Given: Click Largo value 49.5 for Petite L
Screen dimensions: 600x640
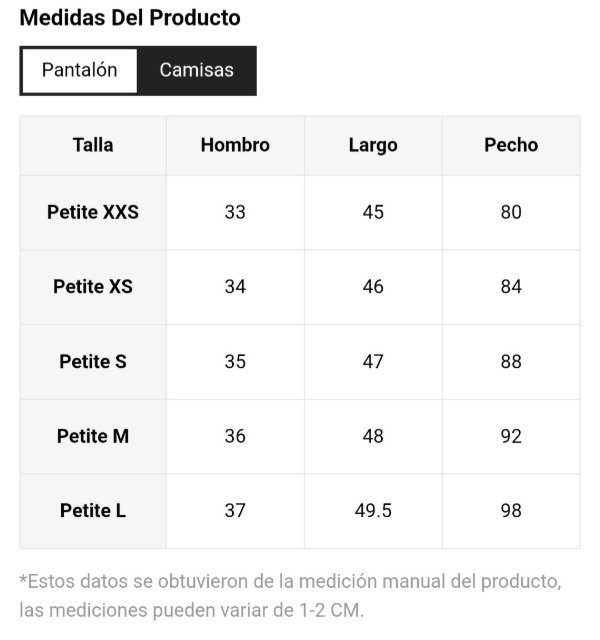Looking at the screenshot, I should 373,511.
